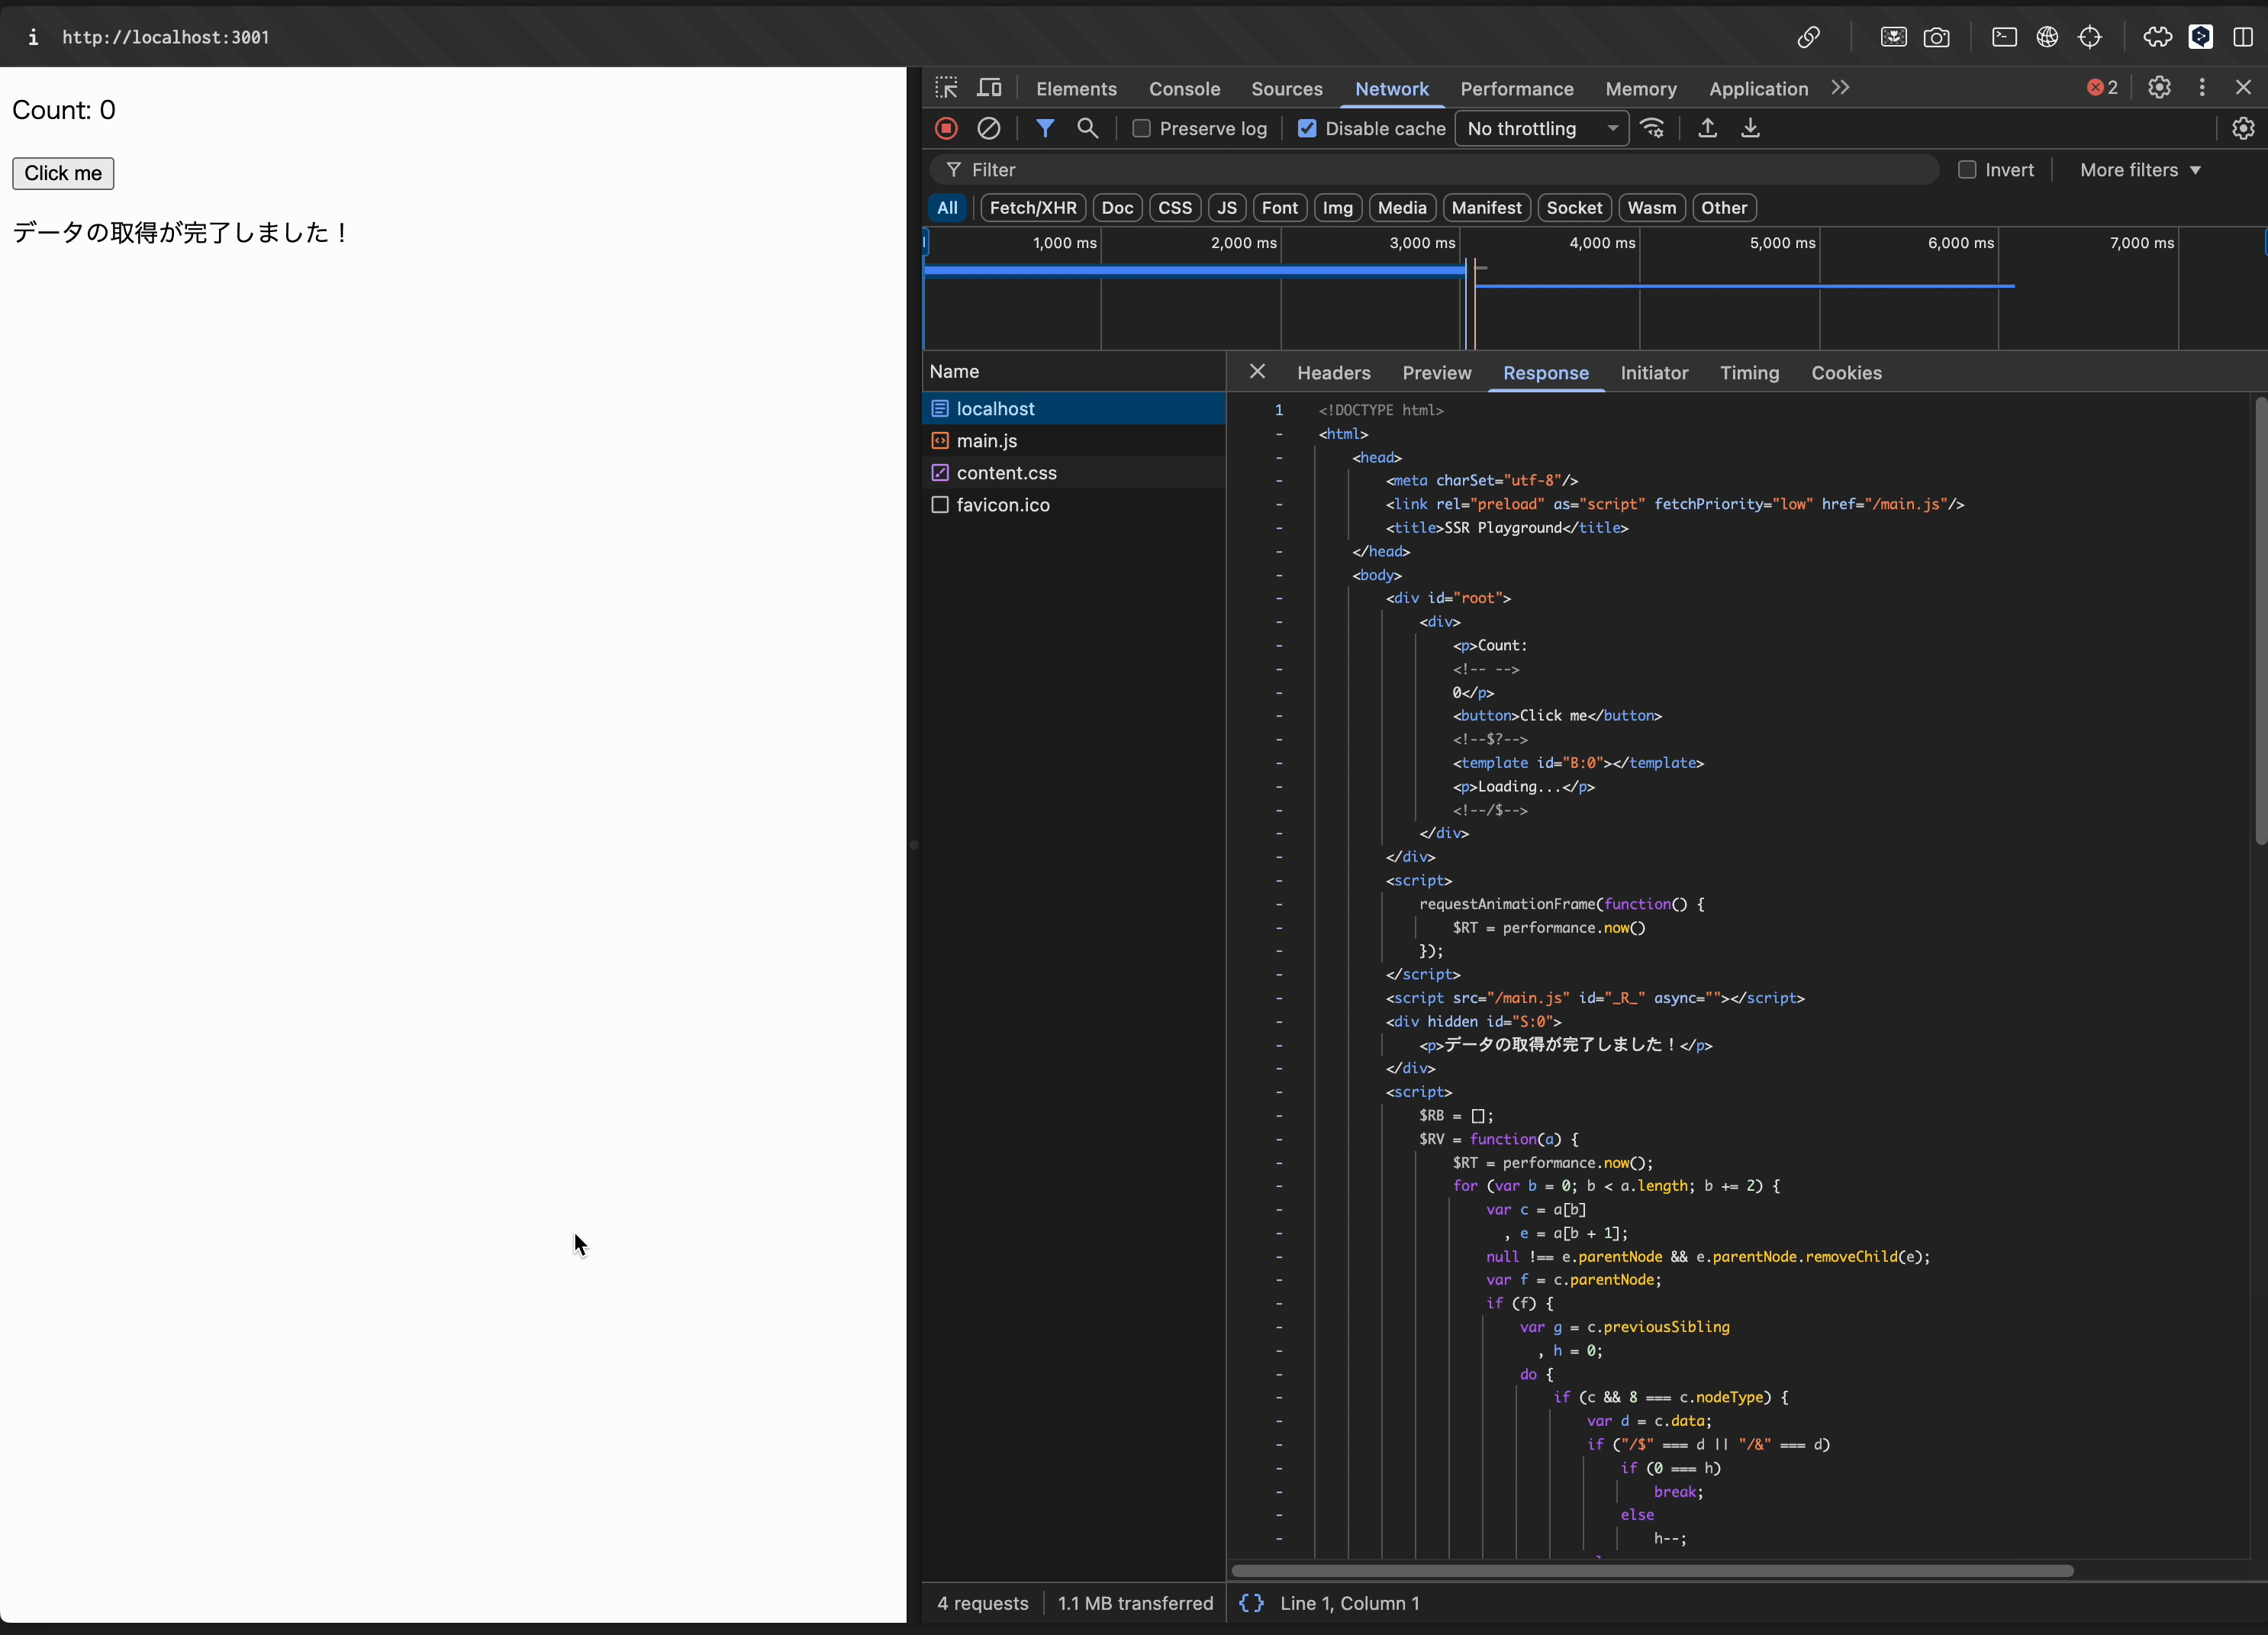Stop recording network log
The width and height of the screenshot is (2268, 1635).
[946, 128]
